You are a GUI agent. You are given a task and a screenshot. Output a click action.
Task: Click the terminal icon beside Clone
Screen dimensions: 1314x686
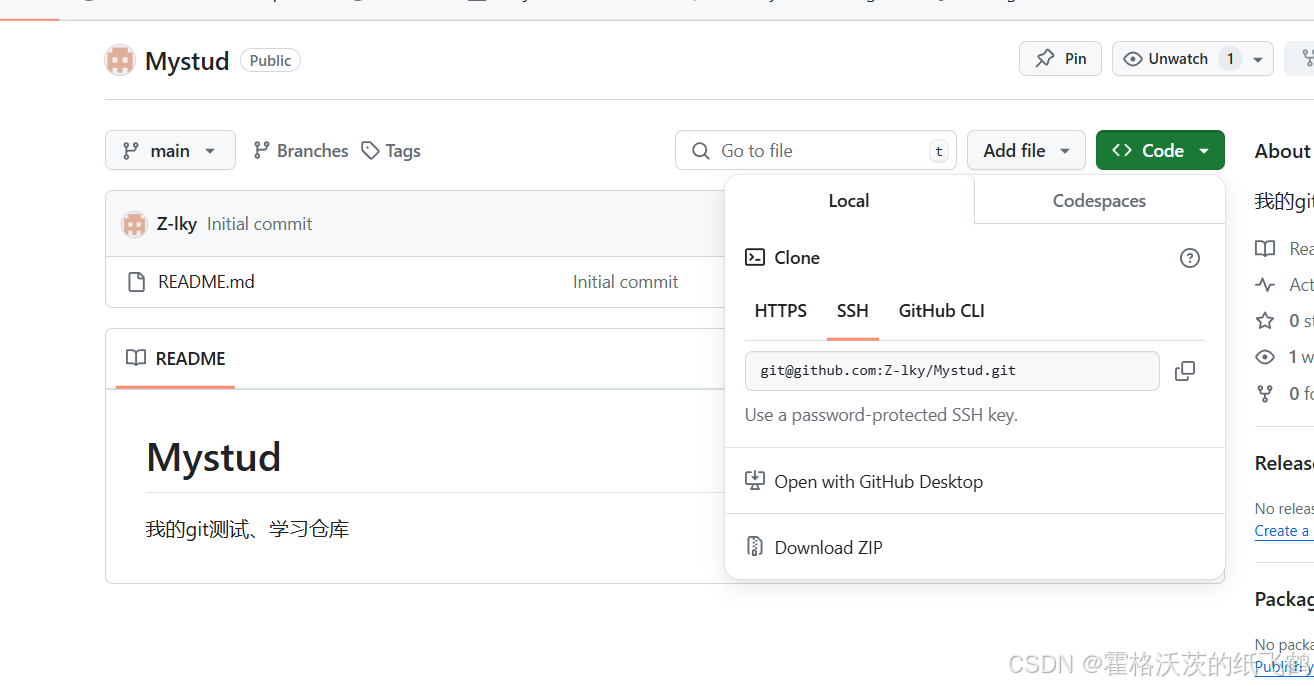[x=755, y=257]
